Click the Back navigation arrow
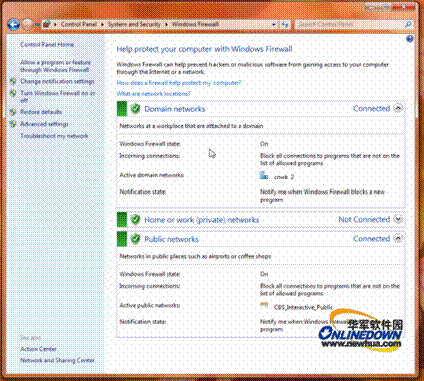Image resolution: width=424 pixels, height=381 pixels. [13, 24]
